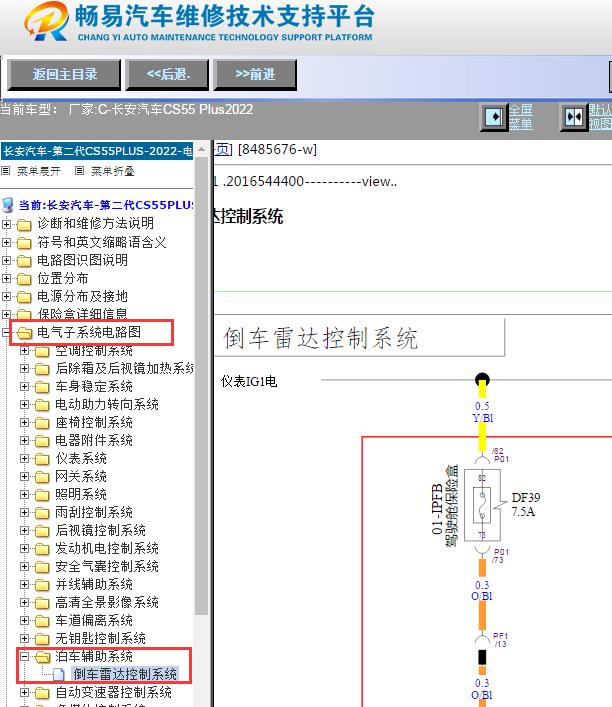Viewport: 612px width, 707px height.
Task: Expand the 诊断和维修方法说明 node
Action: (x=6, y=224)
